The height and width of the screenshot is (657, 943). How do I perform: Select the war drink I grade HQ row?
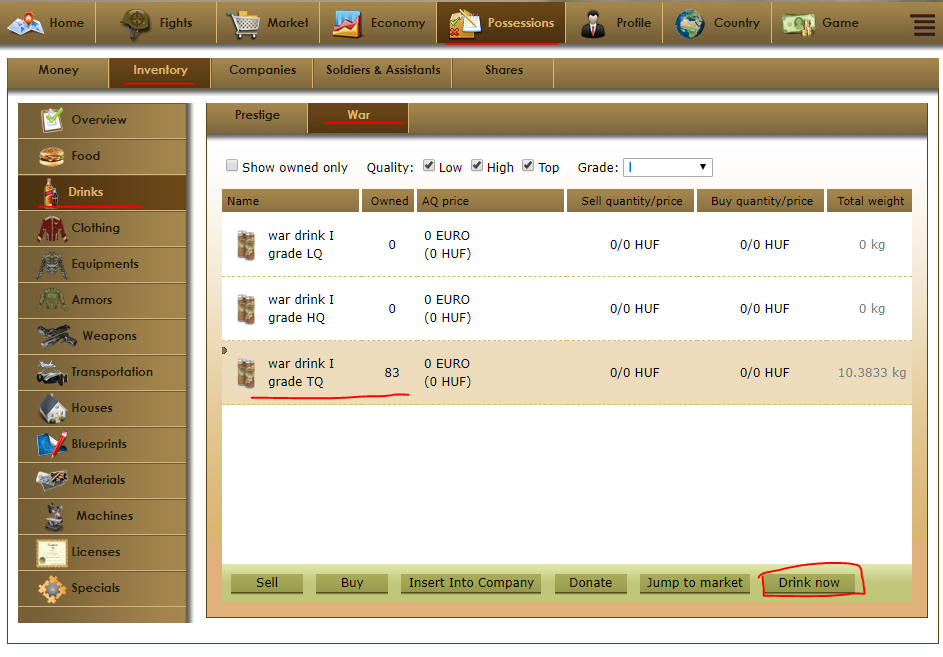coord(567,309)
